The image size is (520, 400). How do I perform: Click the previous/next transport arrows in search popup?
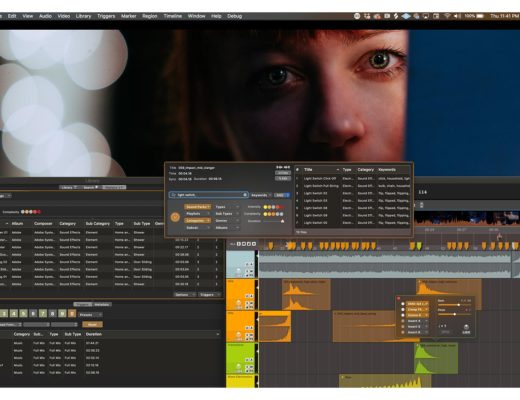tap(283, 167)
